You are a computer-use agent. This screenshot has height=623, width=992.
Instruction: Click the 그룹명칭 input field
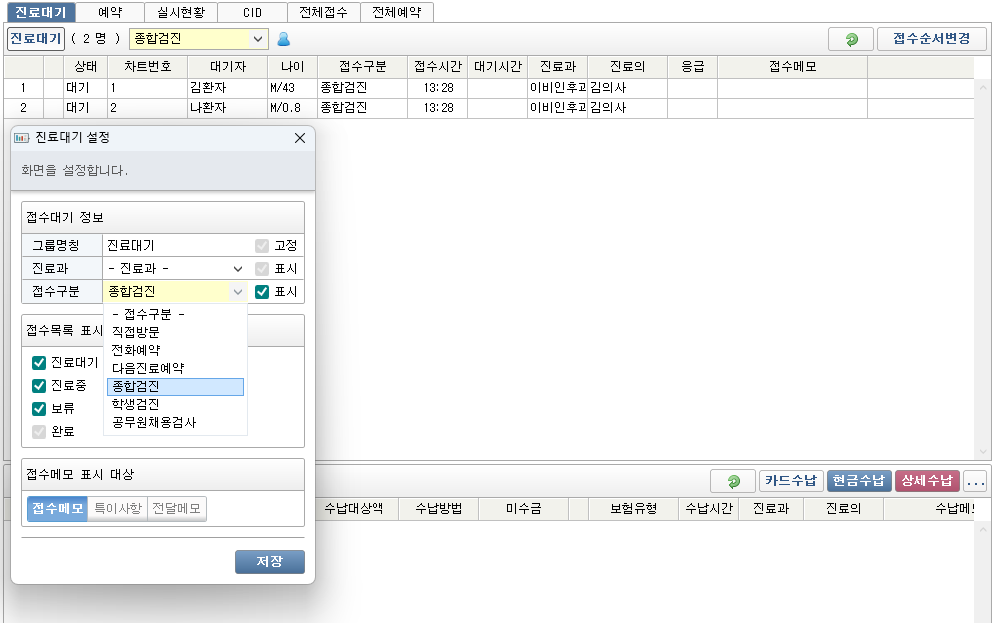coord(177,245)
